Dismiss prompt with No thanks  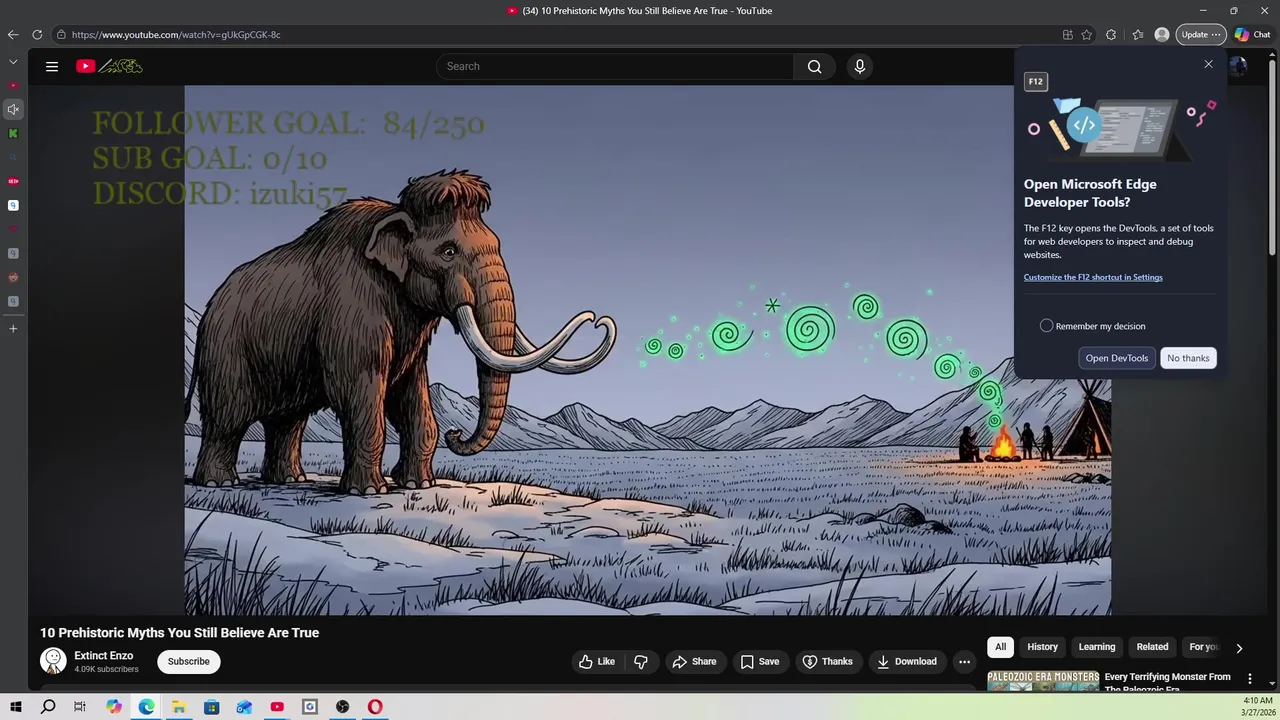(x=1188, y=358)
